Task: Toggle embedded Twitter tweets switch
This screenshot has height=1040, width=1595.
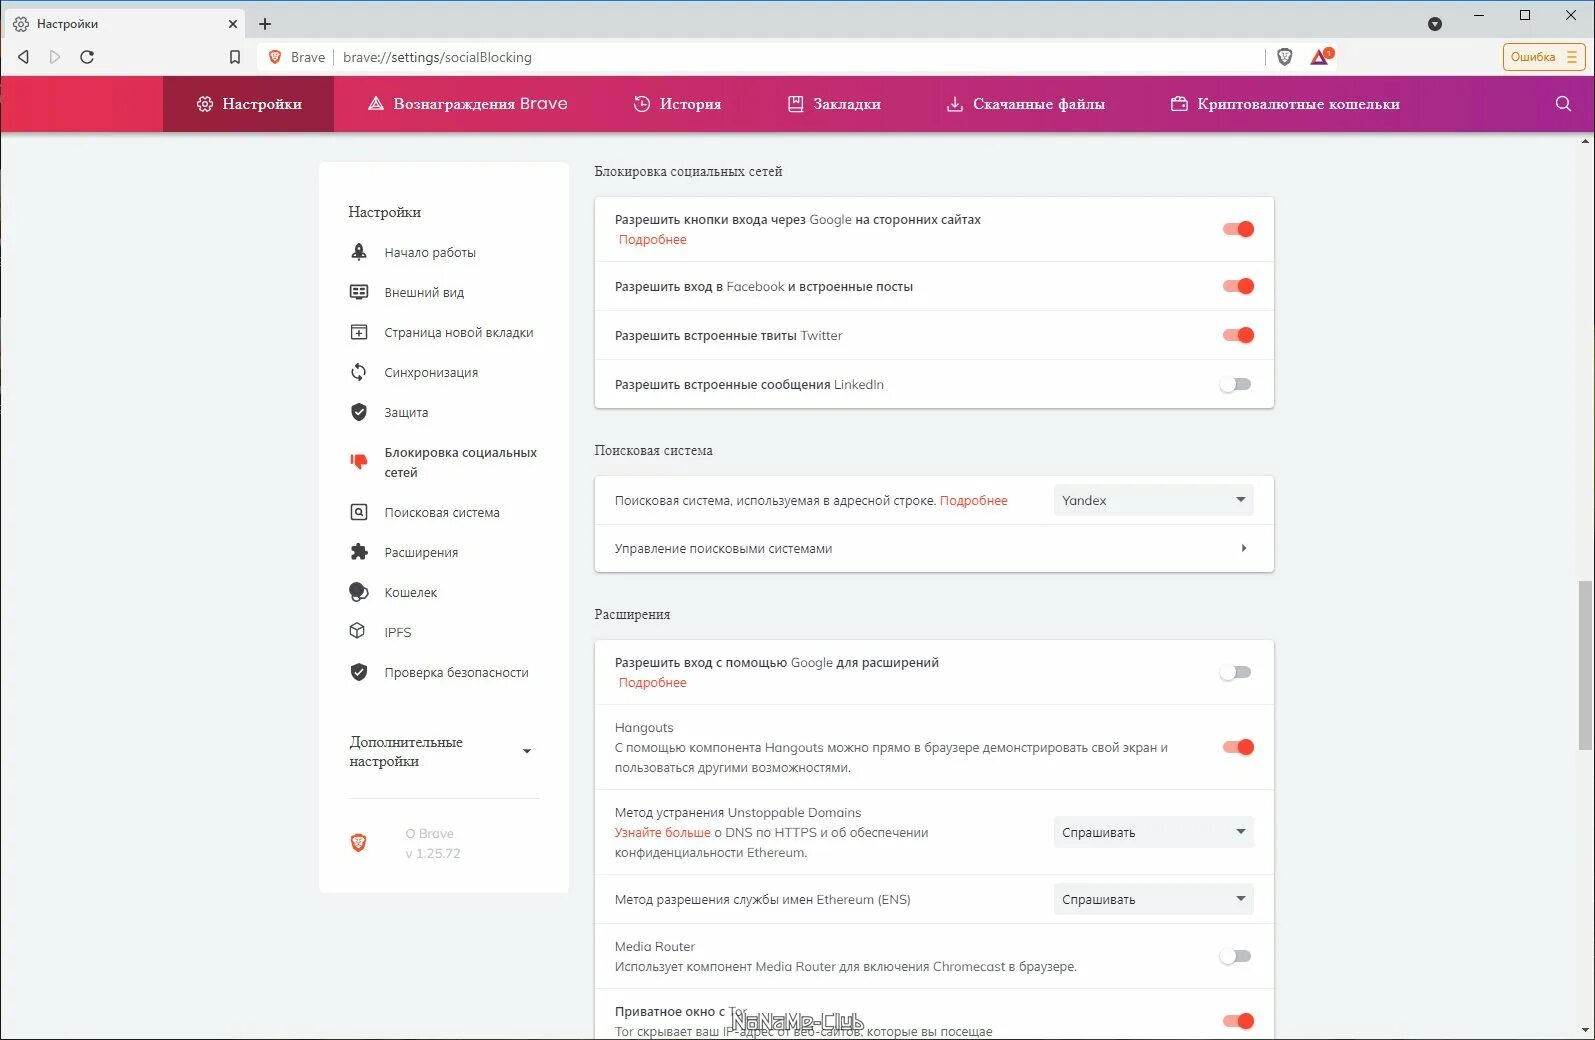Action: [1238, 335]
